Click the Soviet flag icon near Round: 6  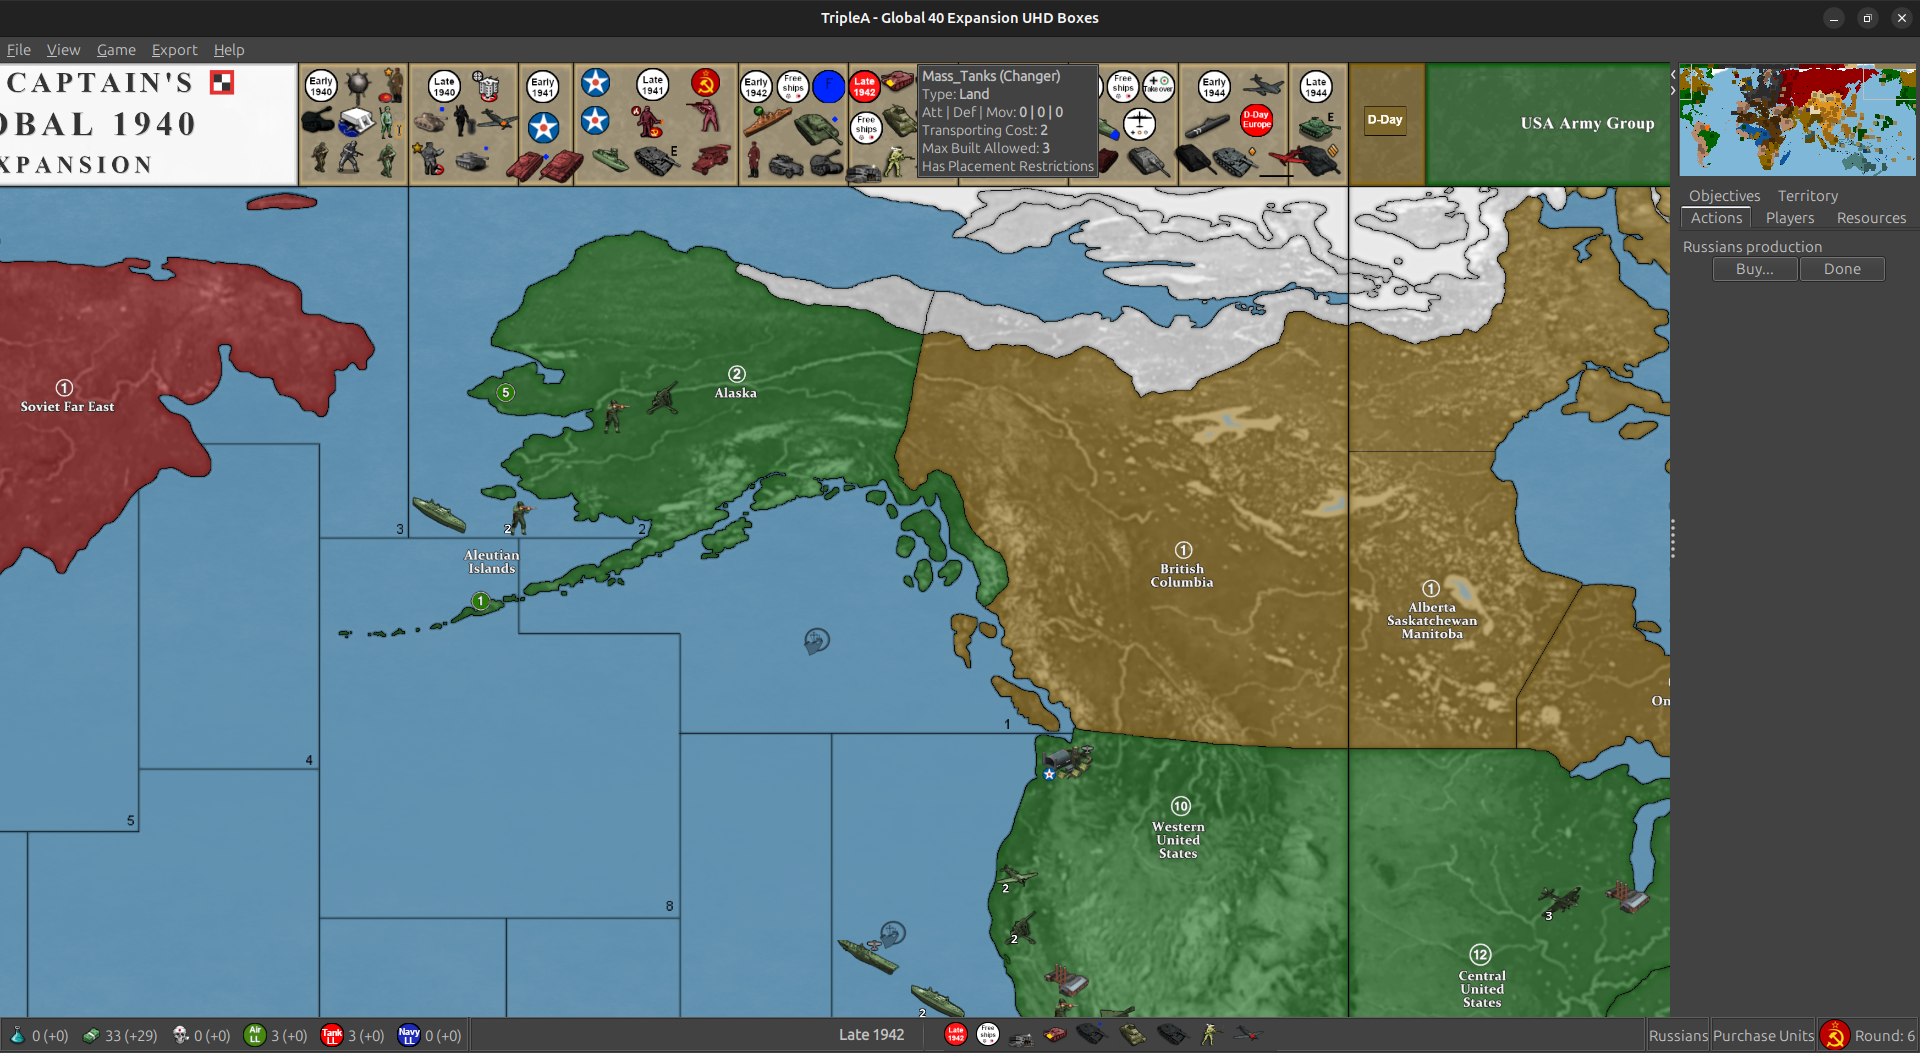click(x=1835, y=1034)
